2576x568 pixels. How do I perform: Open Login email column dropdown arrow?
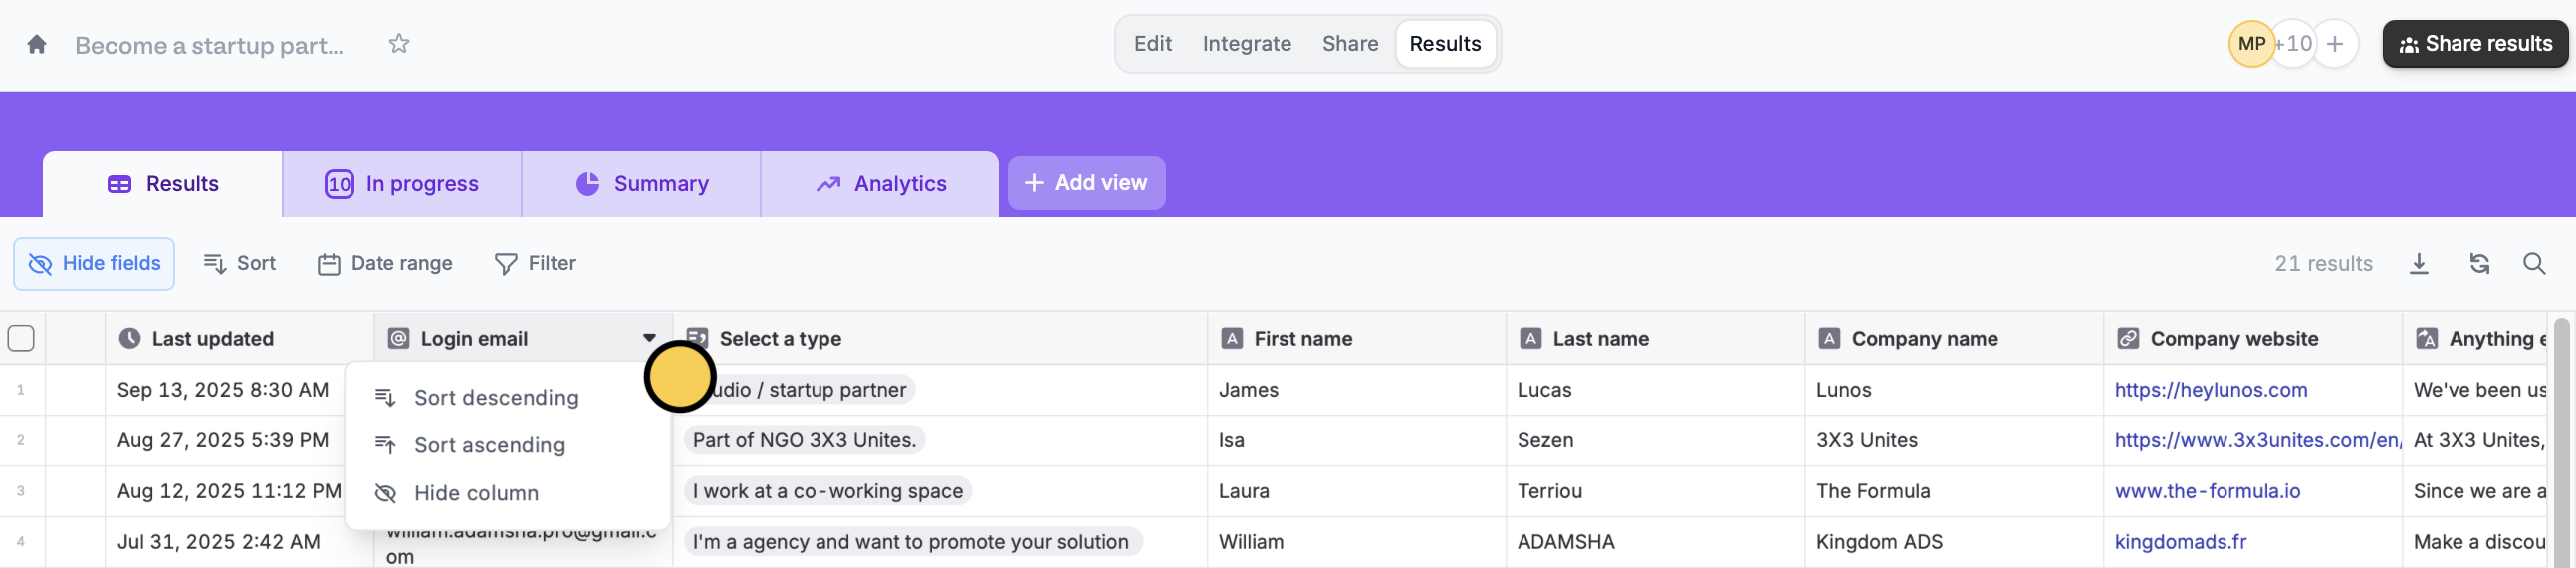[x=650, y=338]
